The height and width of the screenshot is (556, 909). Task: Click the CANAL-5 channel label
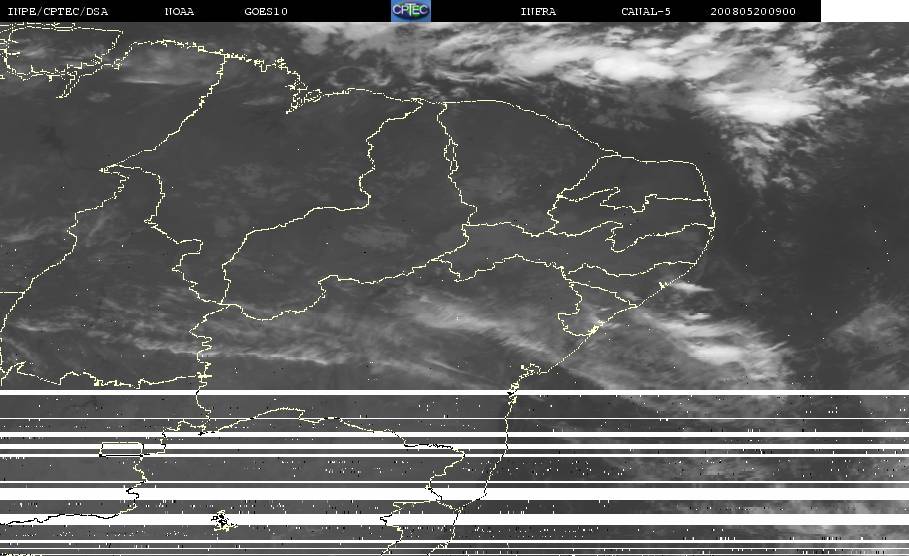pos(646,12)
